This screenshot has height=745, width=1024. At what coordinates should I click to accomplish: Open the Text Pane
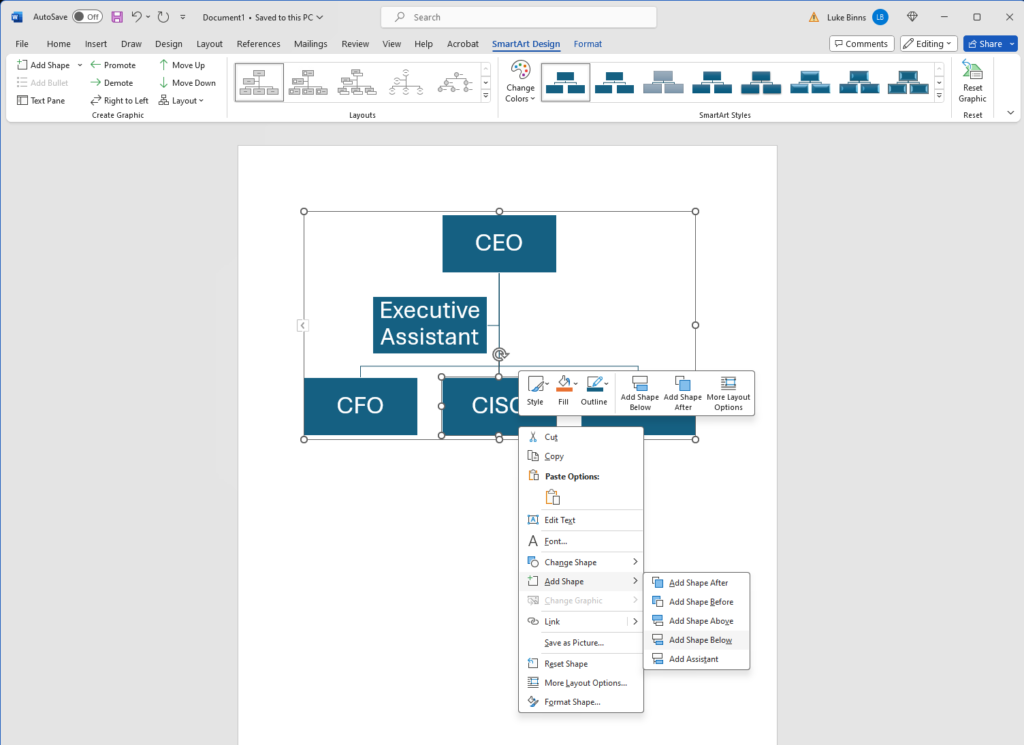(x=40, y=100)
